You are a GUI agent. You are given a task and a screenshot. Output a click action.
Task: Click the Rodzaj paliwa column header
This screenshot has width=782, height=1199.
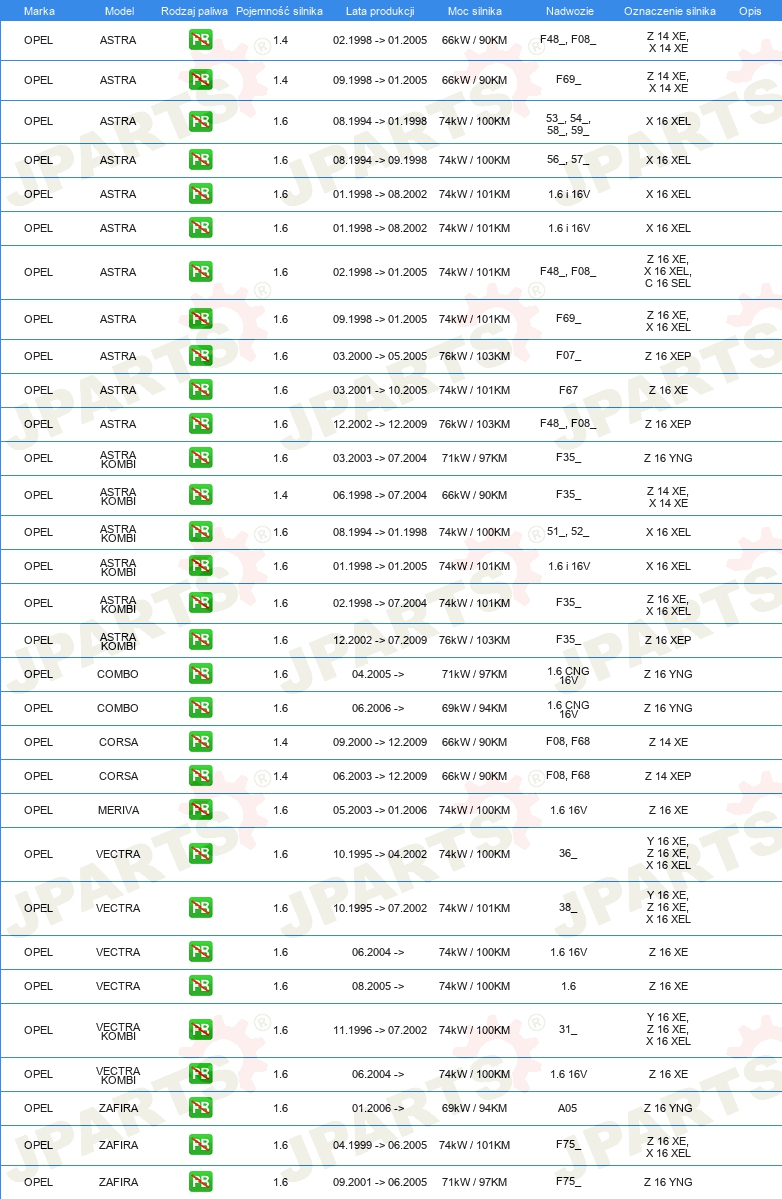194,11
